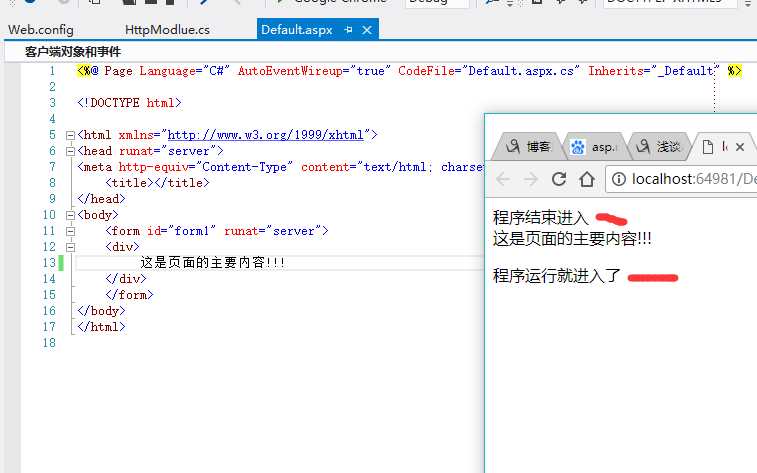This screenshot has width=757, height=473.
Task: Click the browser forward arrow
Action: 531,179
